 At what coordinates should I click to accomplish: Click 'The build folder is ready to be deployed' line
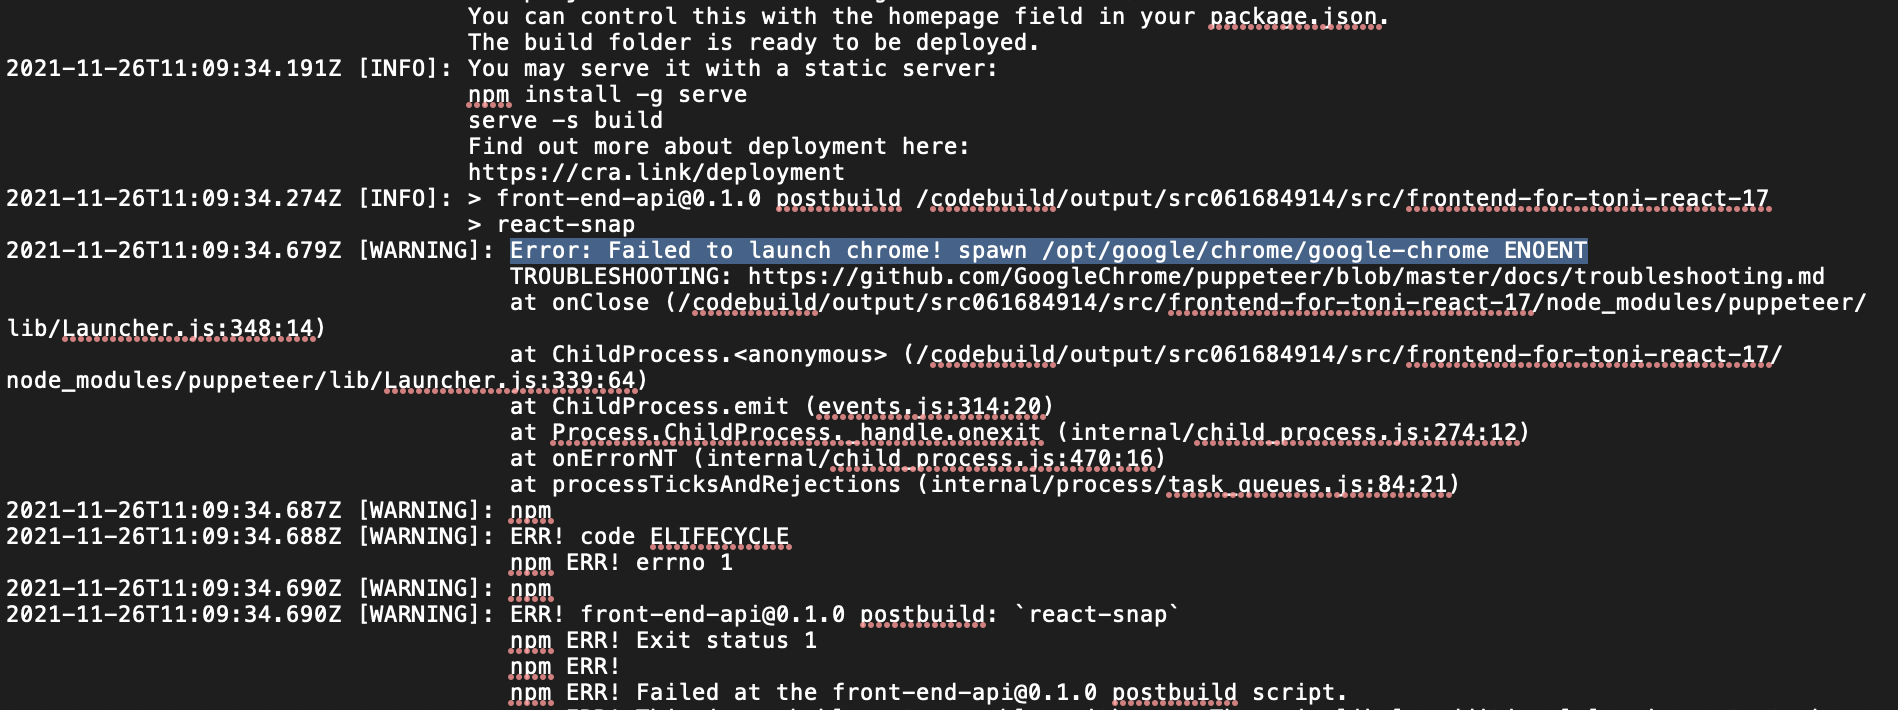tap(754, 42)
